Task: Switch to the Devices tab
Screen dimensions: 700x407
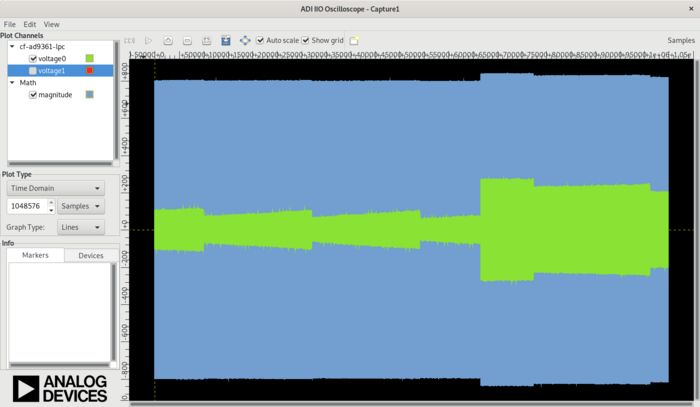Action: (91, 256)
